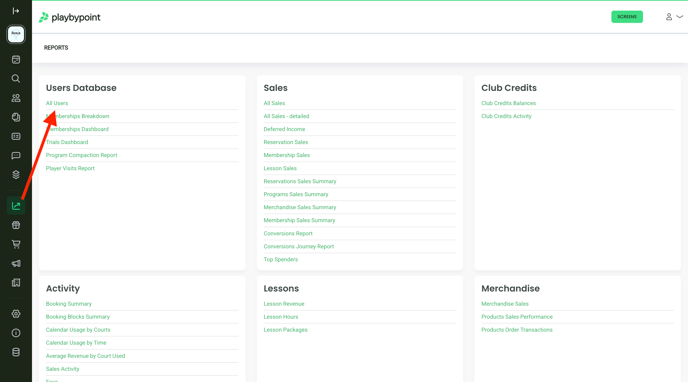The width and height of the screenshot is (688, 382).
Task: Open Program Compaction Report
Action: (82, 155)
